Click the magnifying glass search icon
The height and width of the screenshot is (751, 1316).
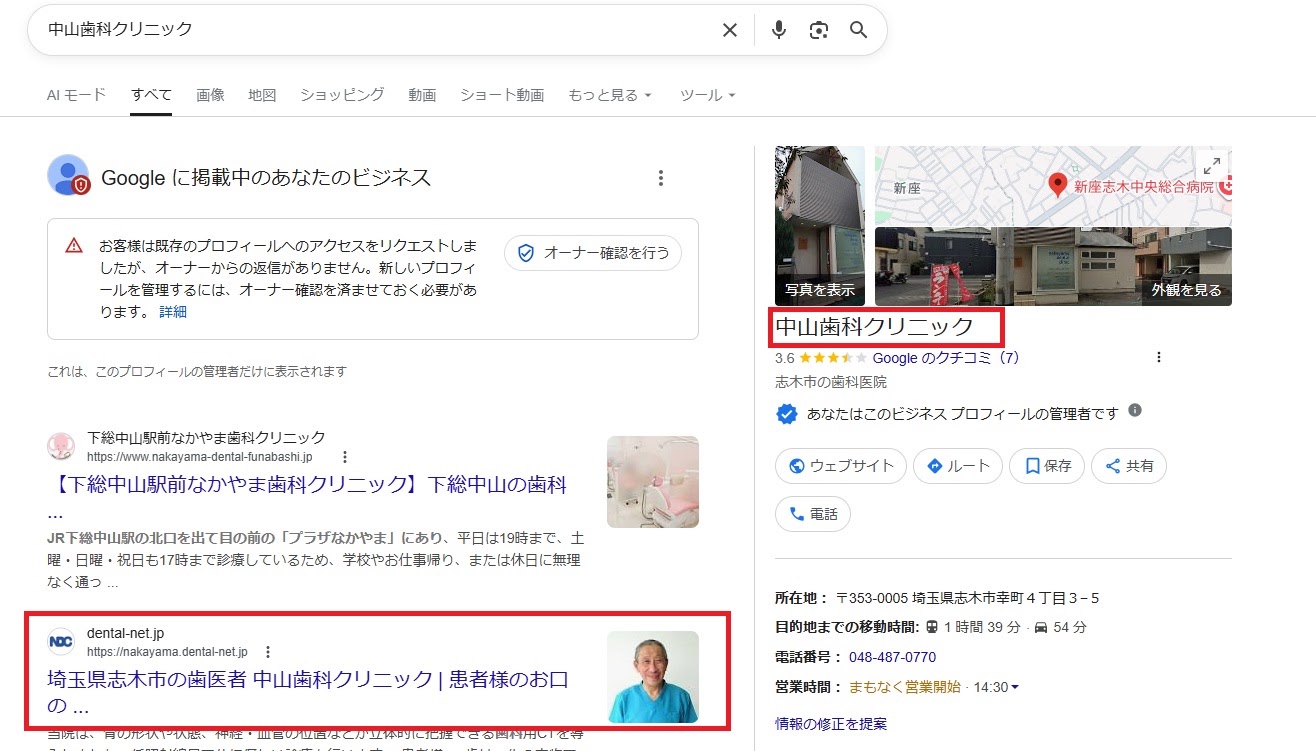click(858, 30)
